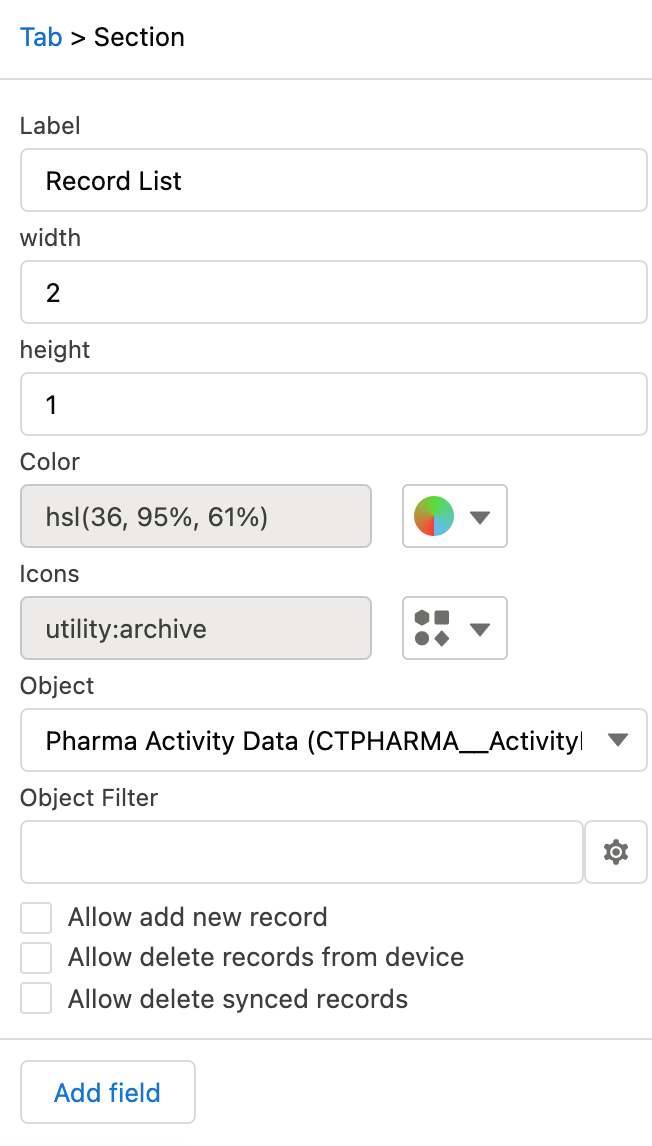Image resolution: width=652 pixels, height=1146 pixels.
Task: Enable Allow add new record
Action: [36, 918]
